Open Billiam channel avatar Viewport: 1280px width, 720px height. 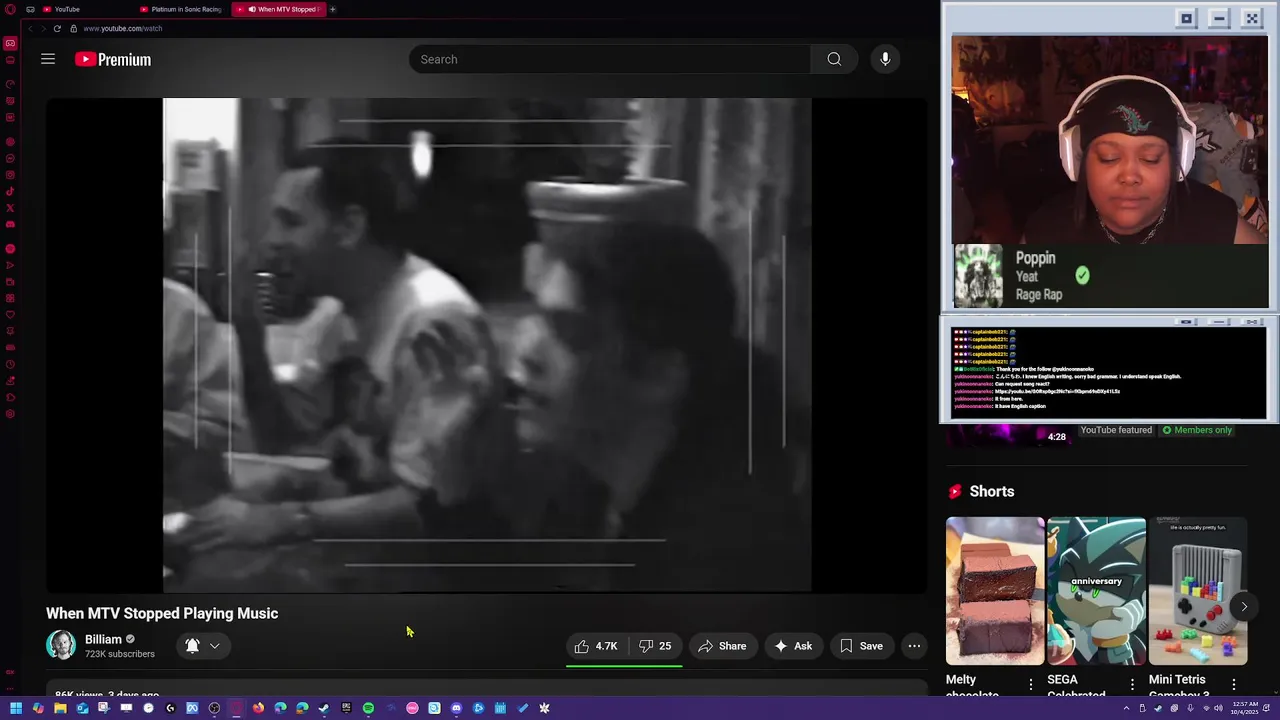pos(61,645)
